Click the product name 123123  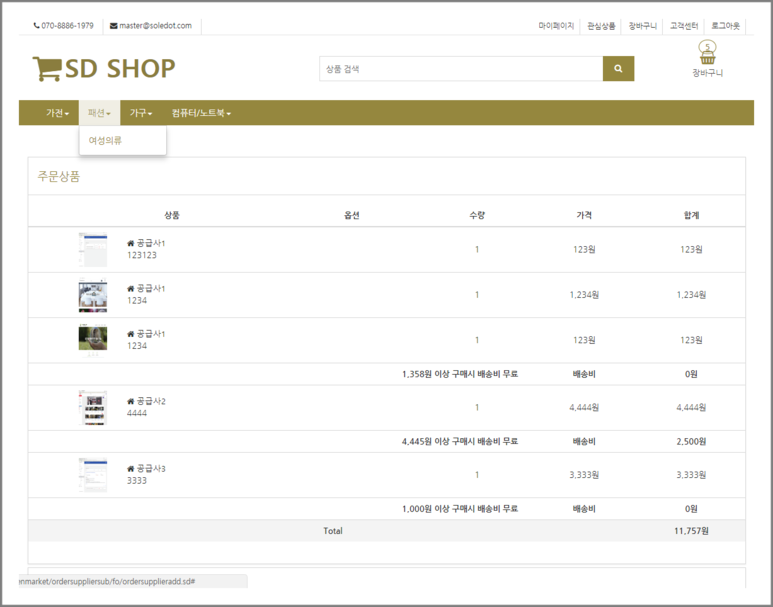pyautogui.click(x=142, y=255)
